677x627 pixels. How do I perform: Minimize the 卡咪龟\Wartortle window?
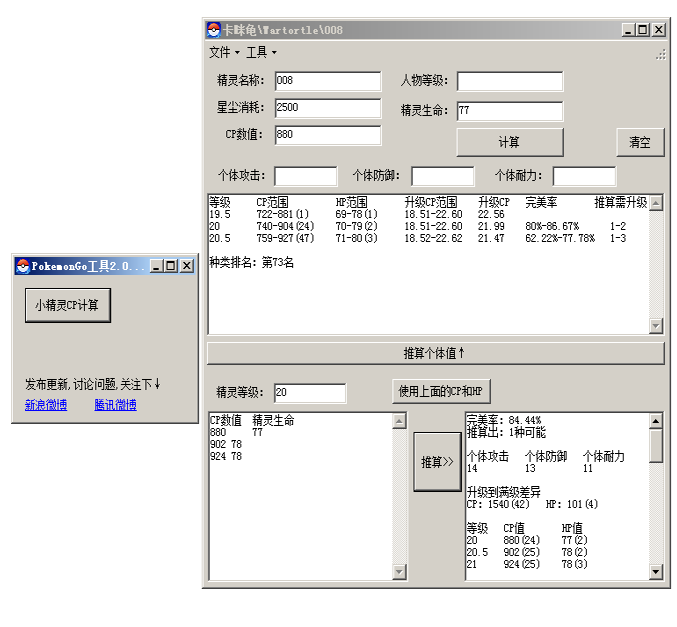point(628,30)
